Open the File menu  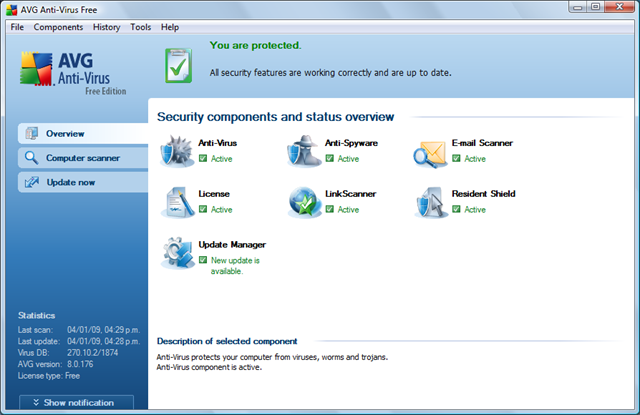point(17,27)
